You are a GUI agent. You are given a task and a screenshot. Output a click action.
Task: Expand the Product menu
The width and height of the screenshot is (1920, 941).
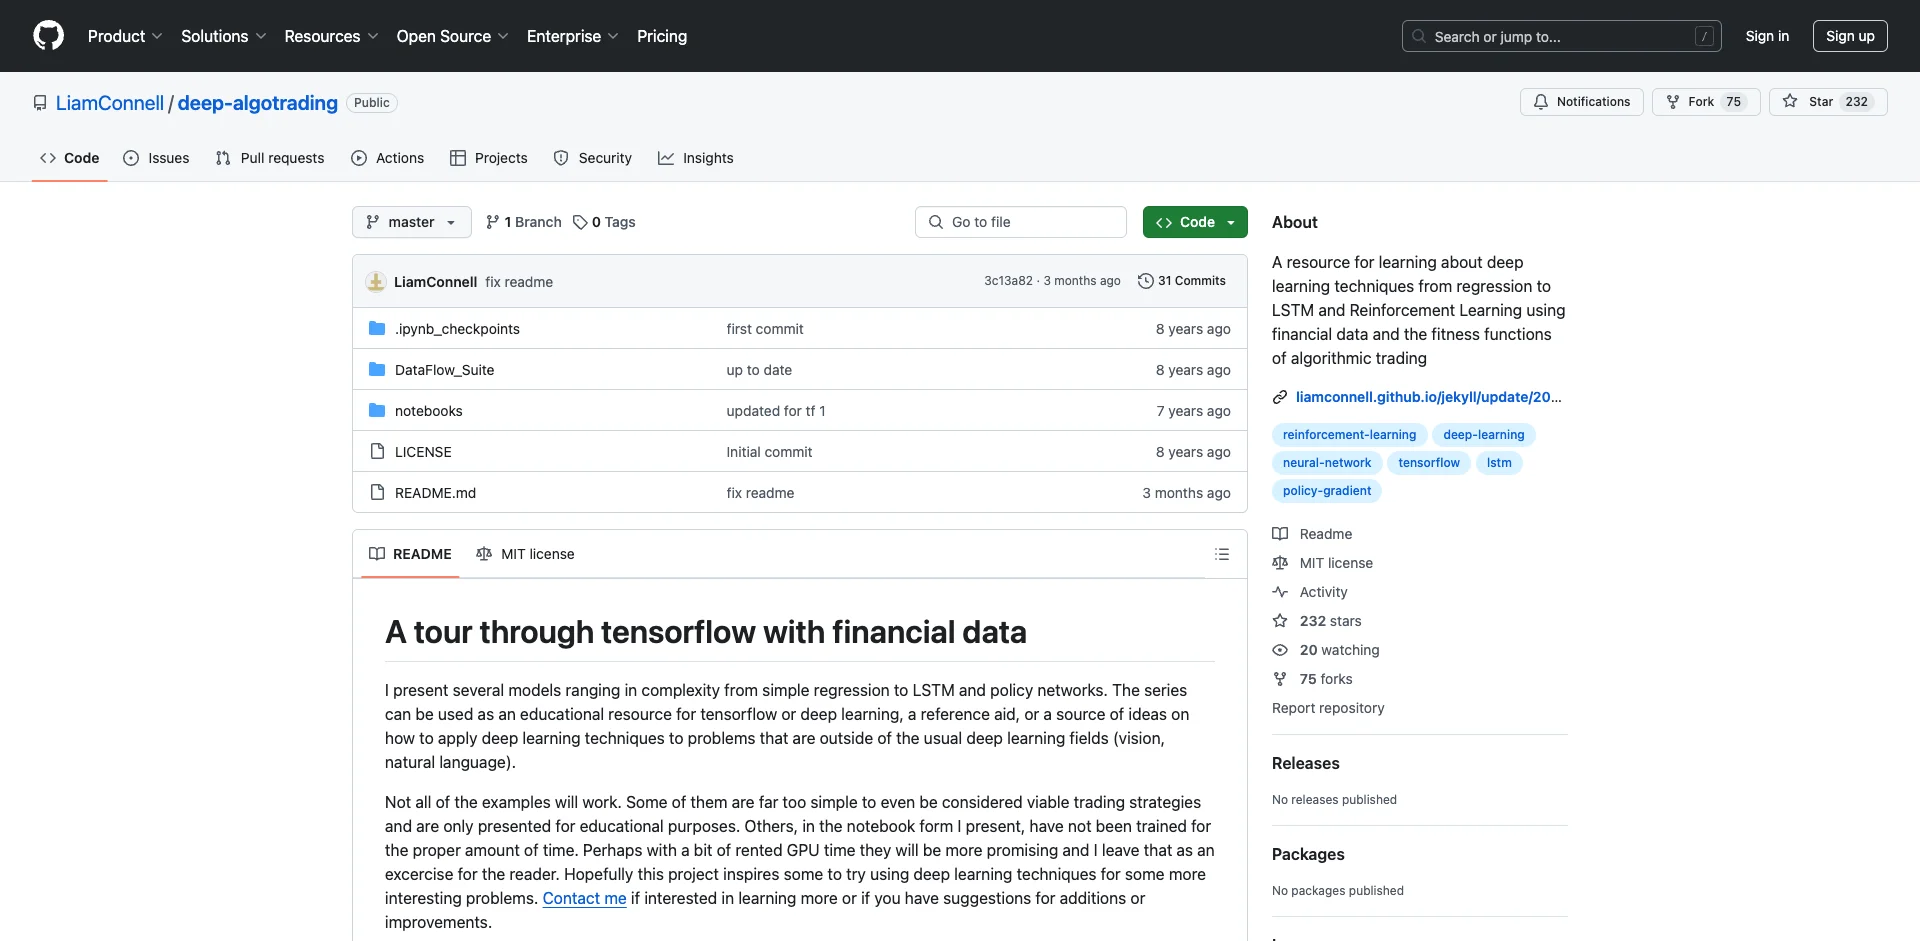125,36
